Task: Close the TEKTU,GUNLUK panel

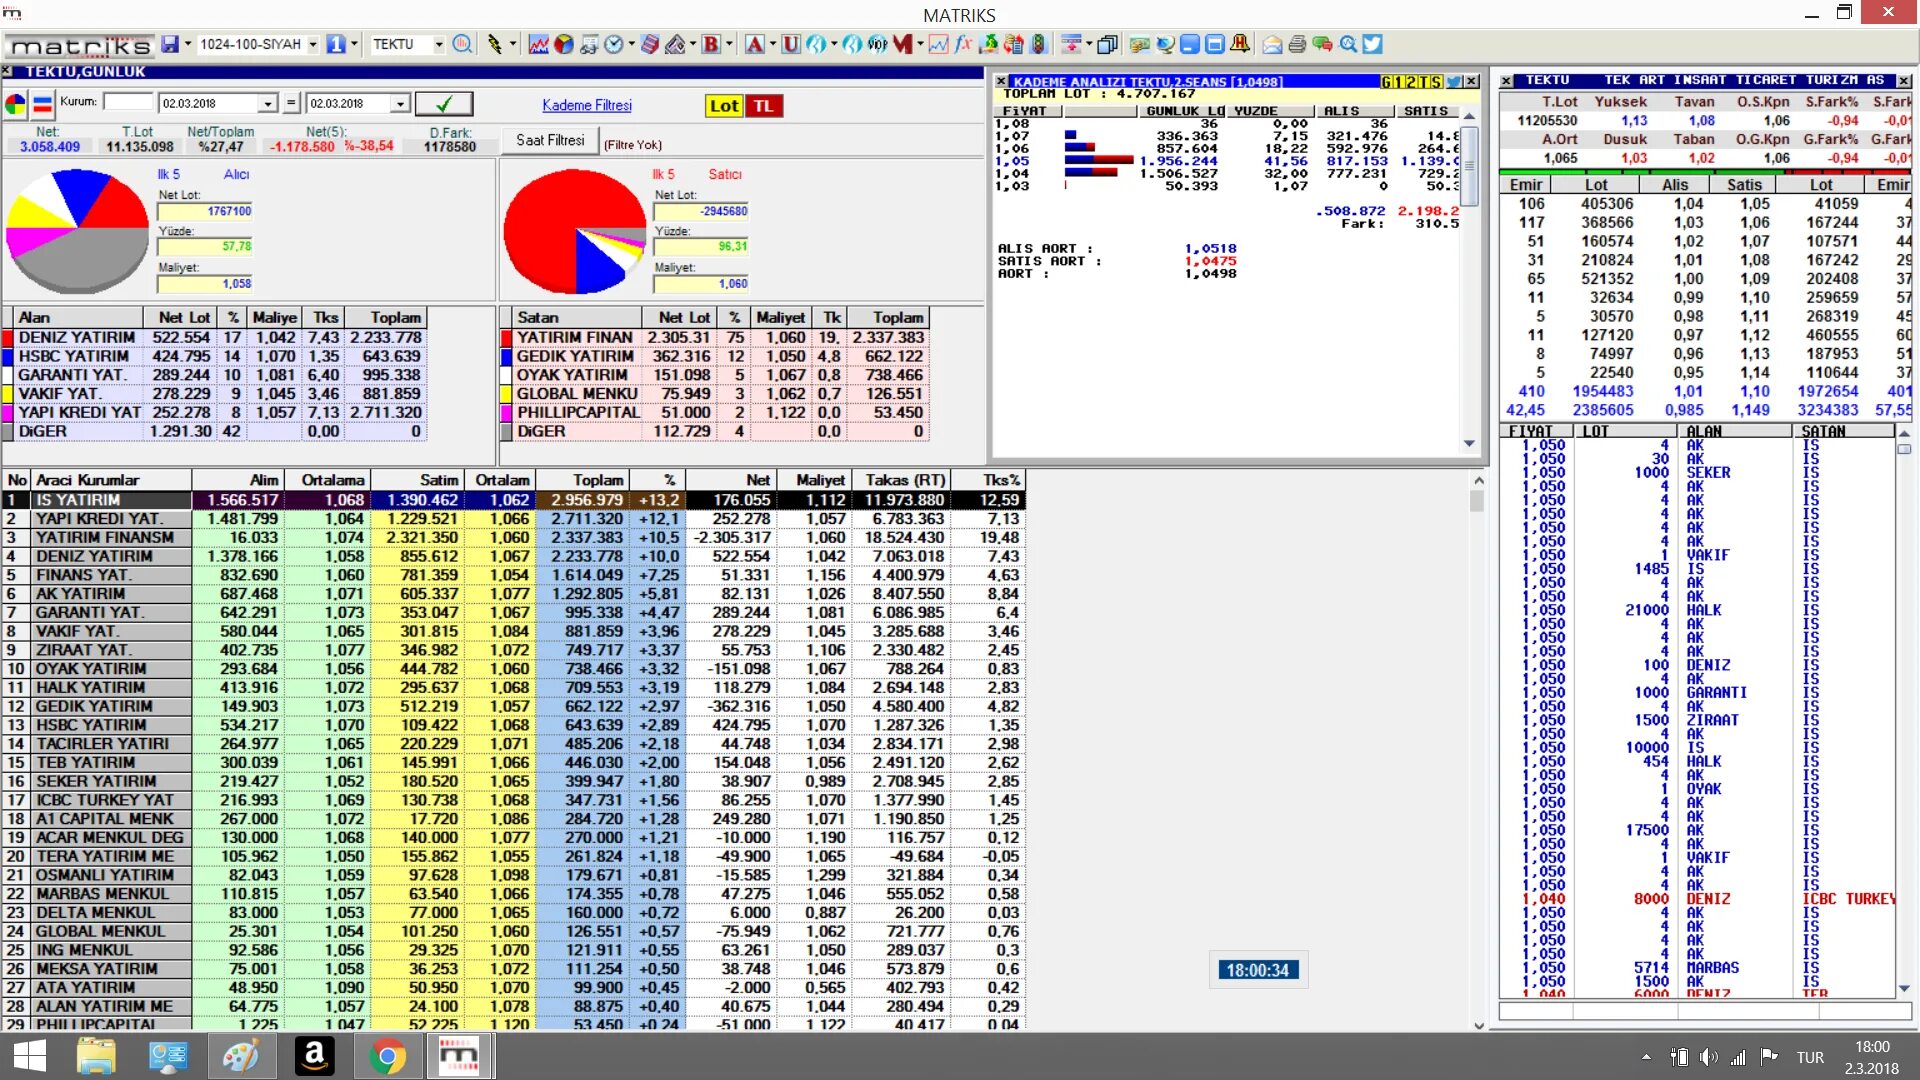Action: 7,72
